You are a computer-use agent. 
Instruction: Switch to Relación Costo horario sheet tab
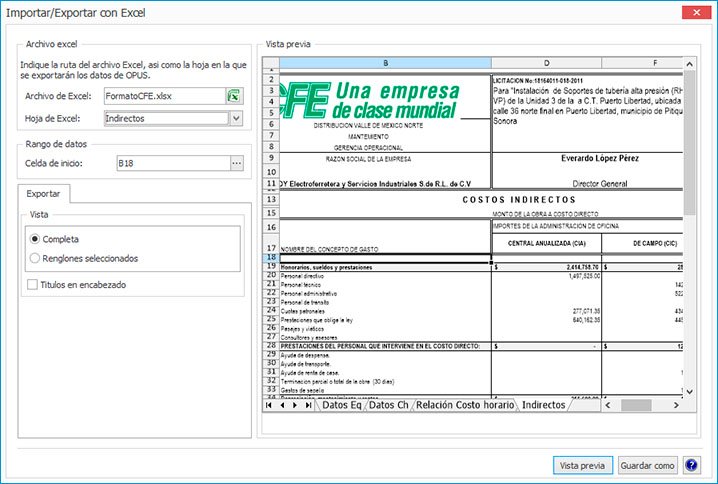tap(466, 406)
